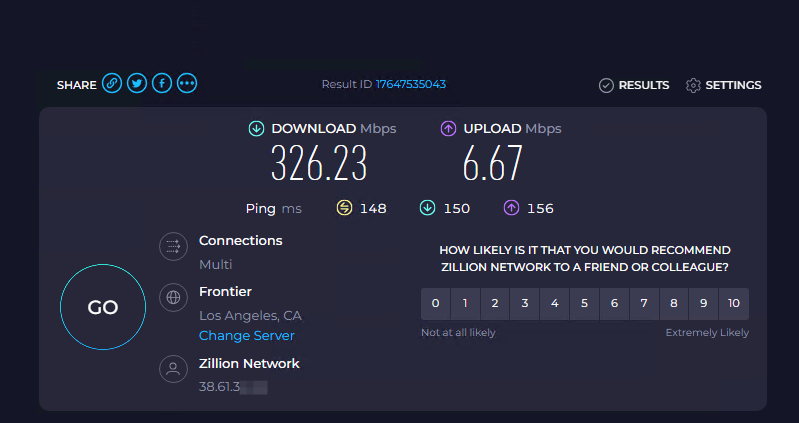
Task: Share result on Facebook
Action: (x=162, y=85)
